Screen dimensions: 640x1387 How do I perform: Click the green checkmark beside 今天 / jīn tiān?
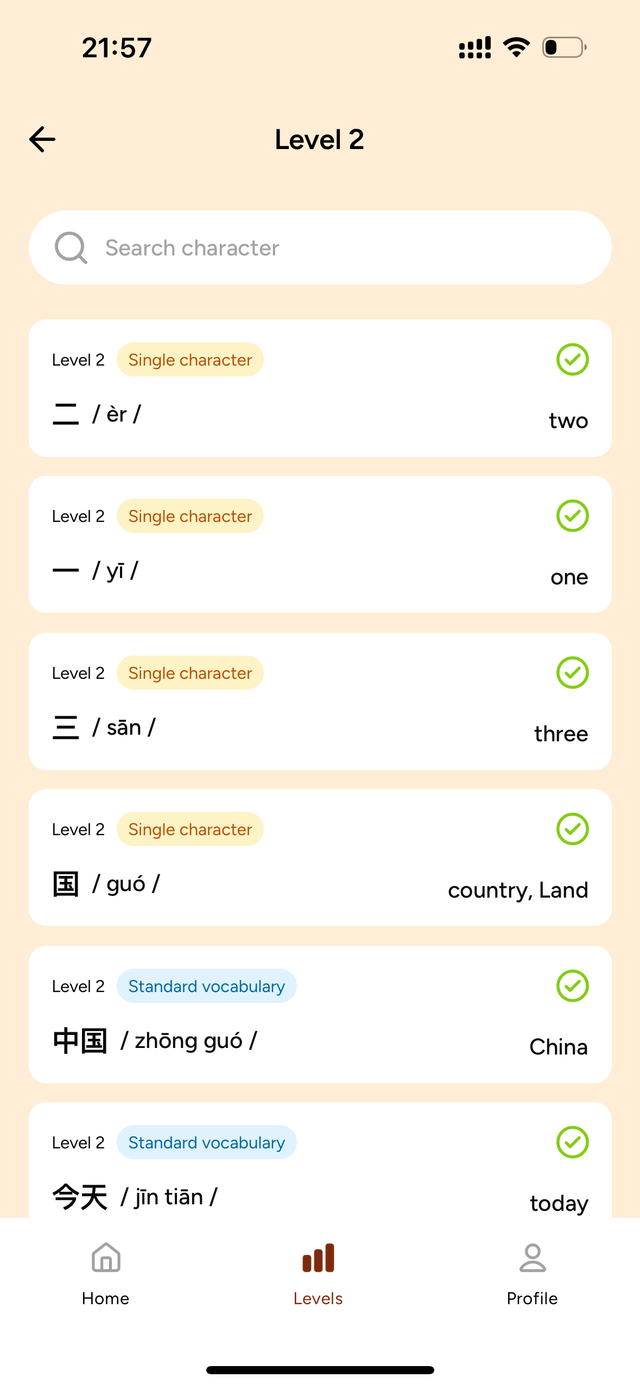[572, 1142]
